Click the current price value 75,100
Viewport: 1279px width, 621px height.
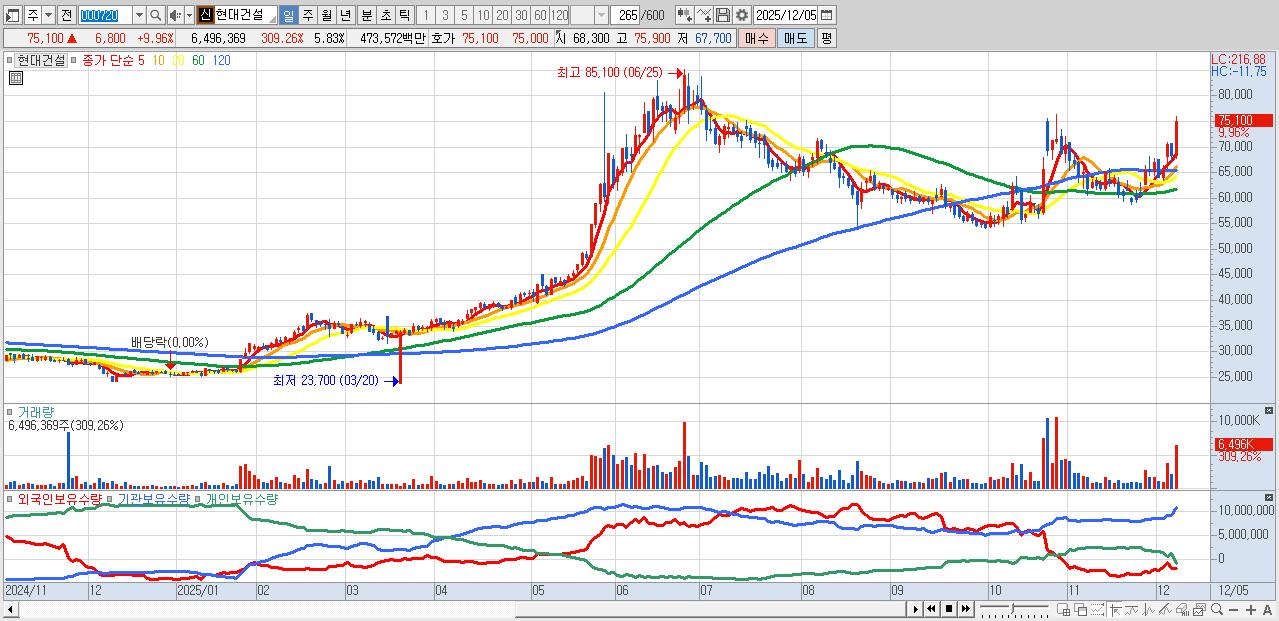point(46,38)
